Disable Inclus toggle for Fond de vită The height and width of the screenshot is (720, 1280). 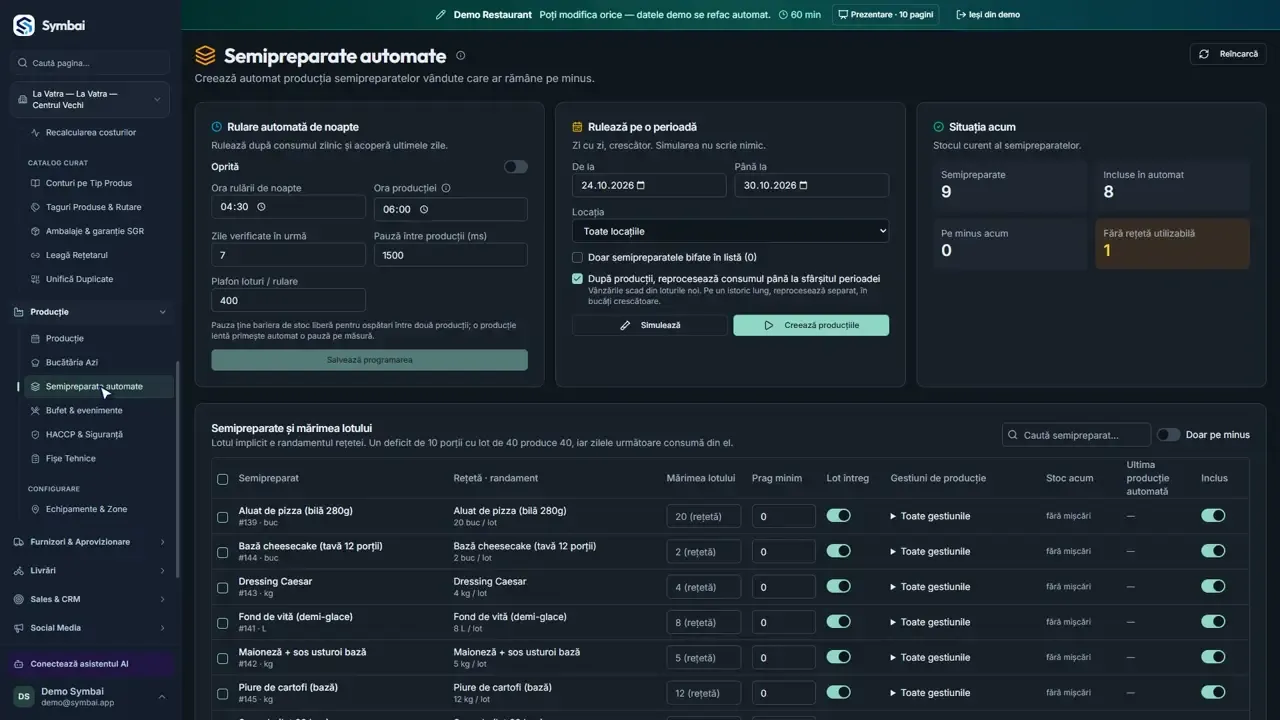pos(1213,622)
